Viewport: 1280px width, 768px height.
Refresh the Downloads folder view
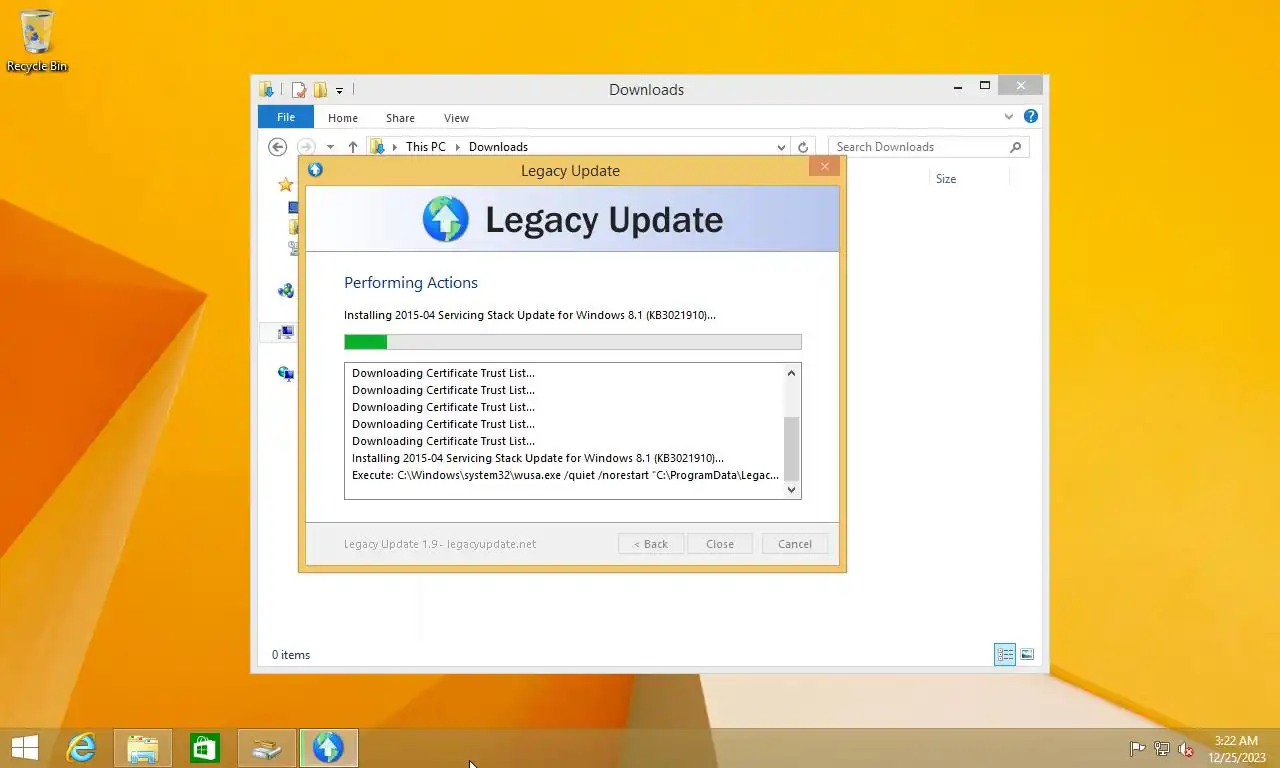(x=802, y=147)
